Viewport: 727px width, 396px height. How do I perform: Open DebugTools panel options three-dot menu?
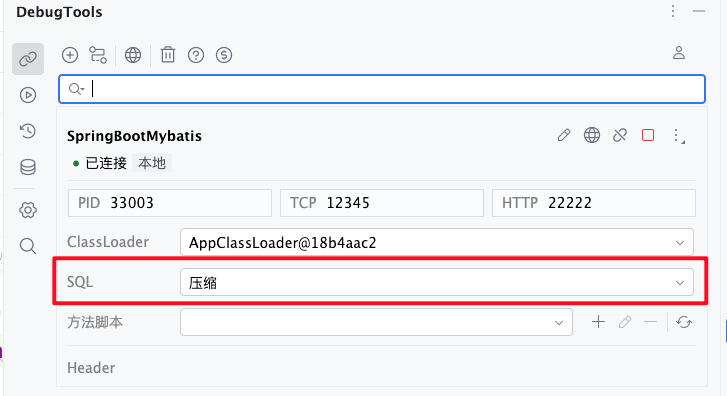click(x=673, y=11)
